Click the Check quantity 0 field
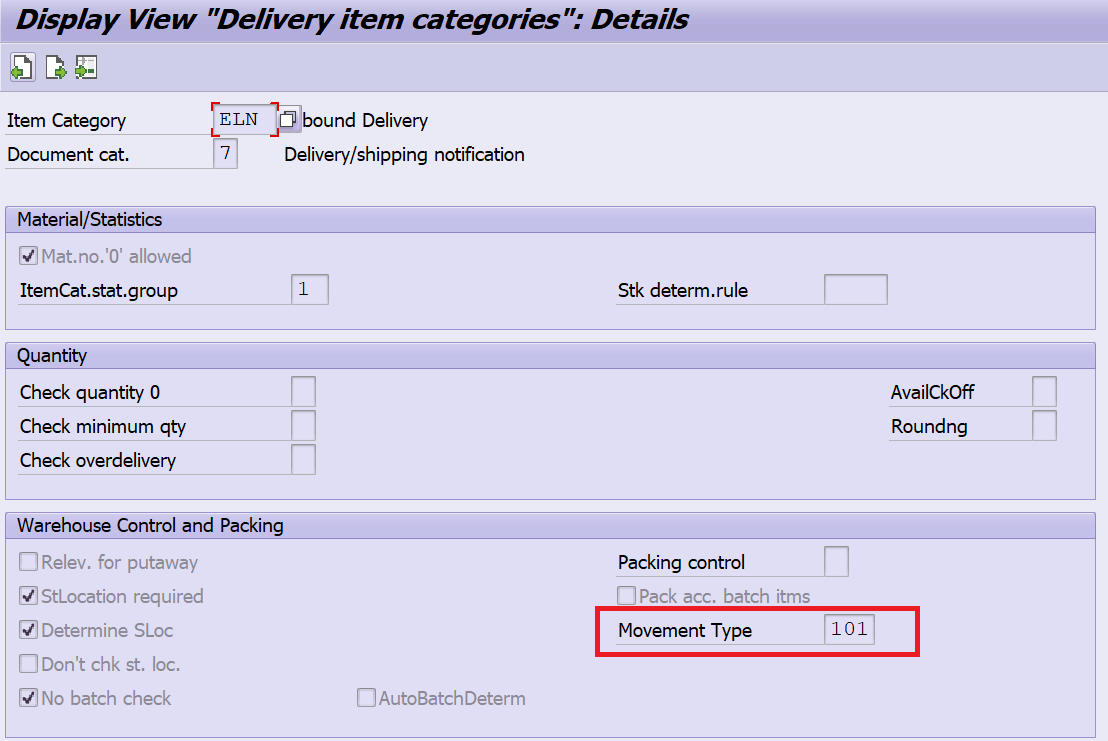This screenshot has height=741, width=1108. pos(303,392)
